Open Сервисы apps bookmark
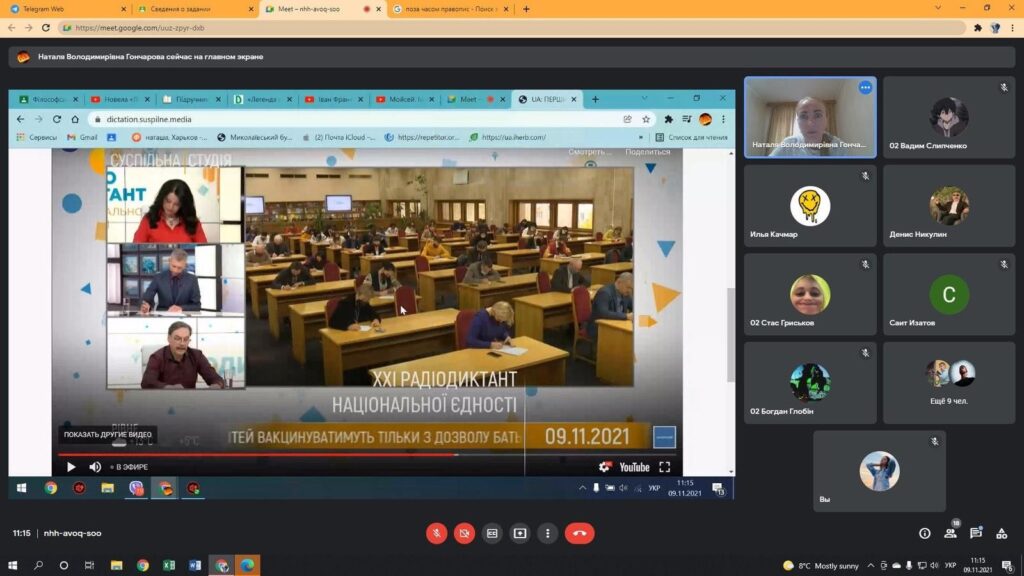 [37, 137]
